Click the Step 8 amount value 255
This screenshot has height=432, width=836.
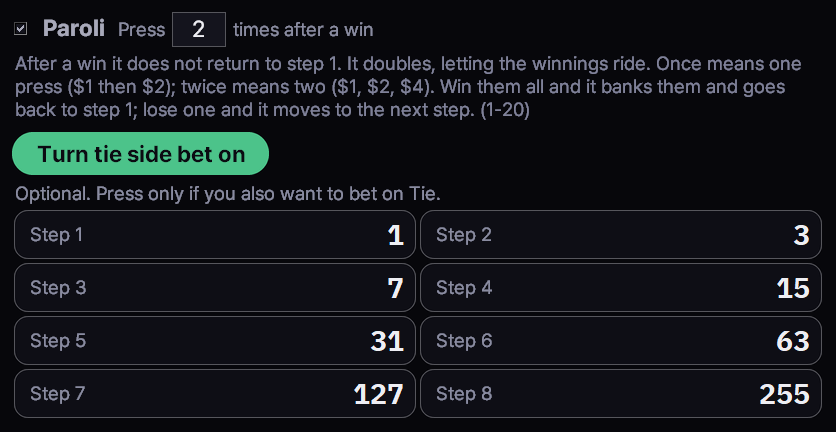[784, 394]
